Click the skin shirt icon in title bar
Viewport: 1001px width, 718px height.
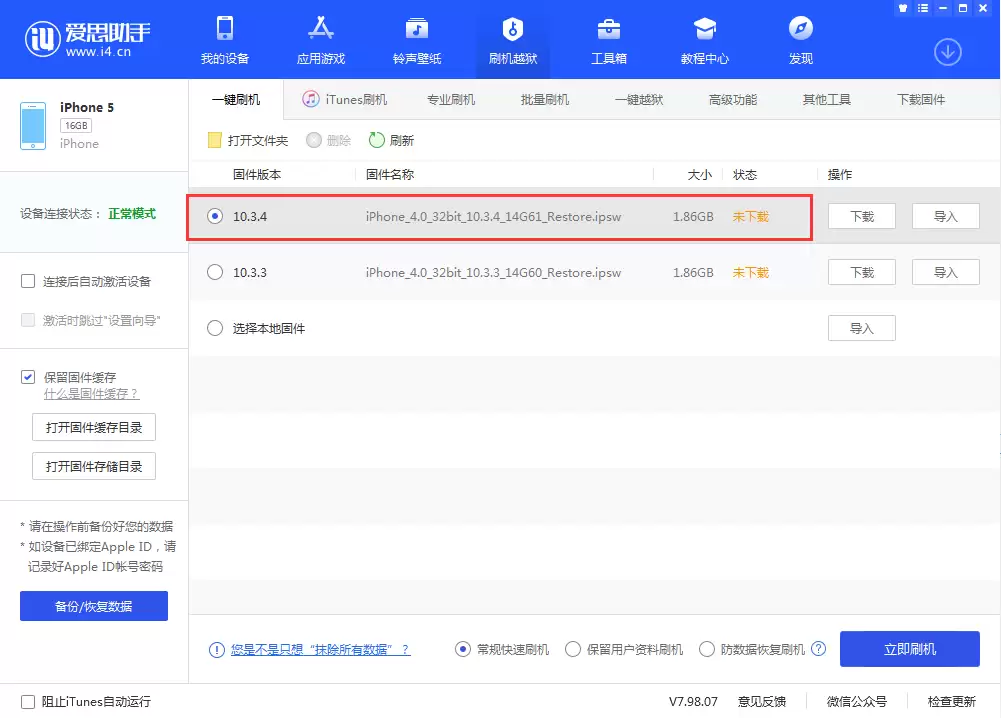[903, 8]
